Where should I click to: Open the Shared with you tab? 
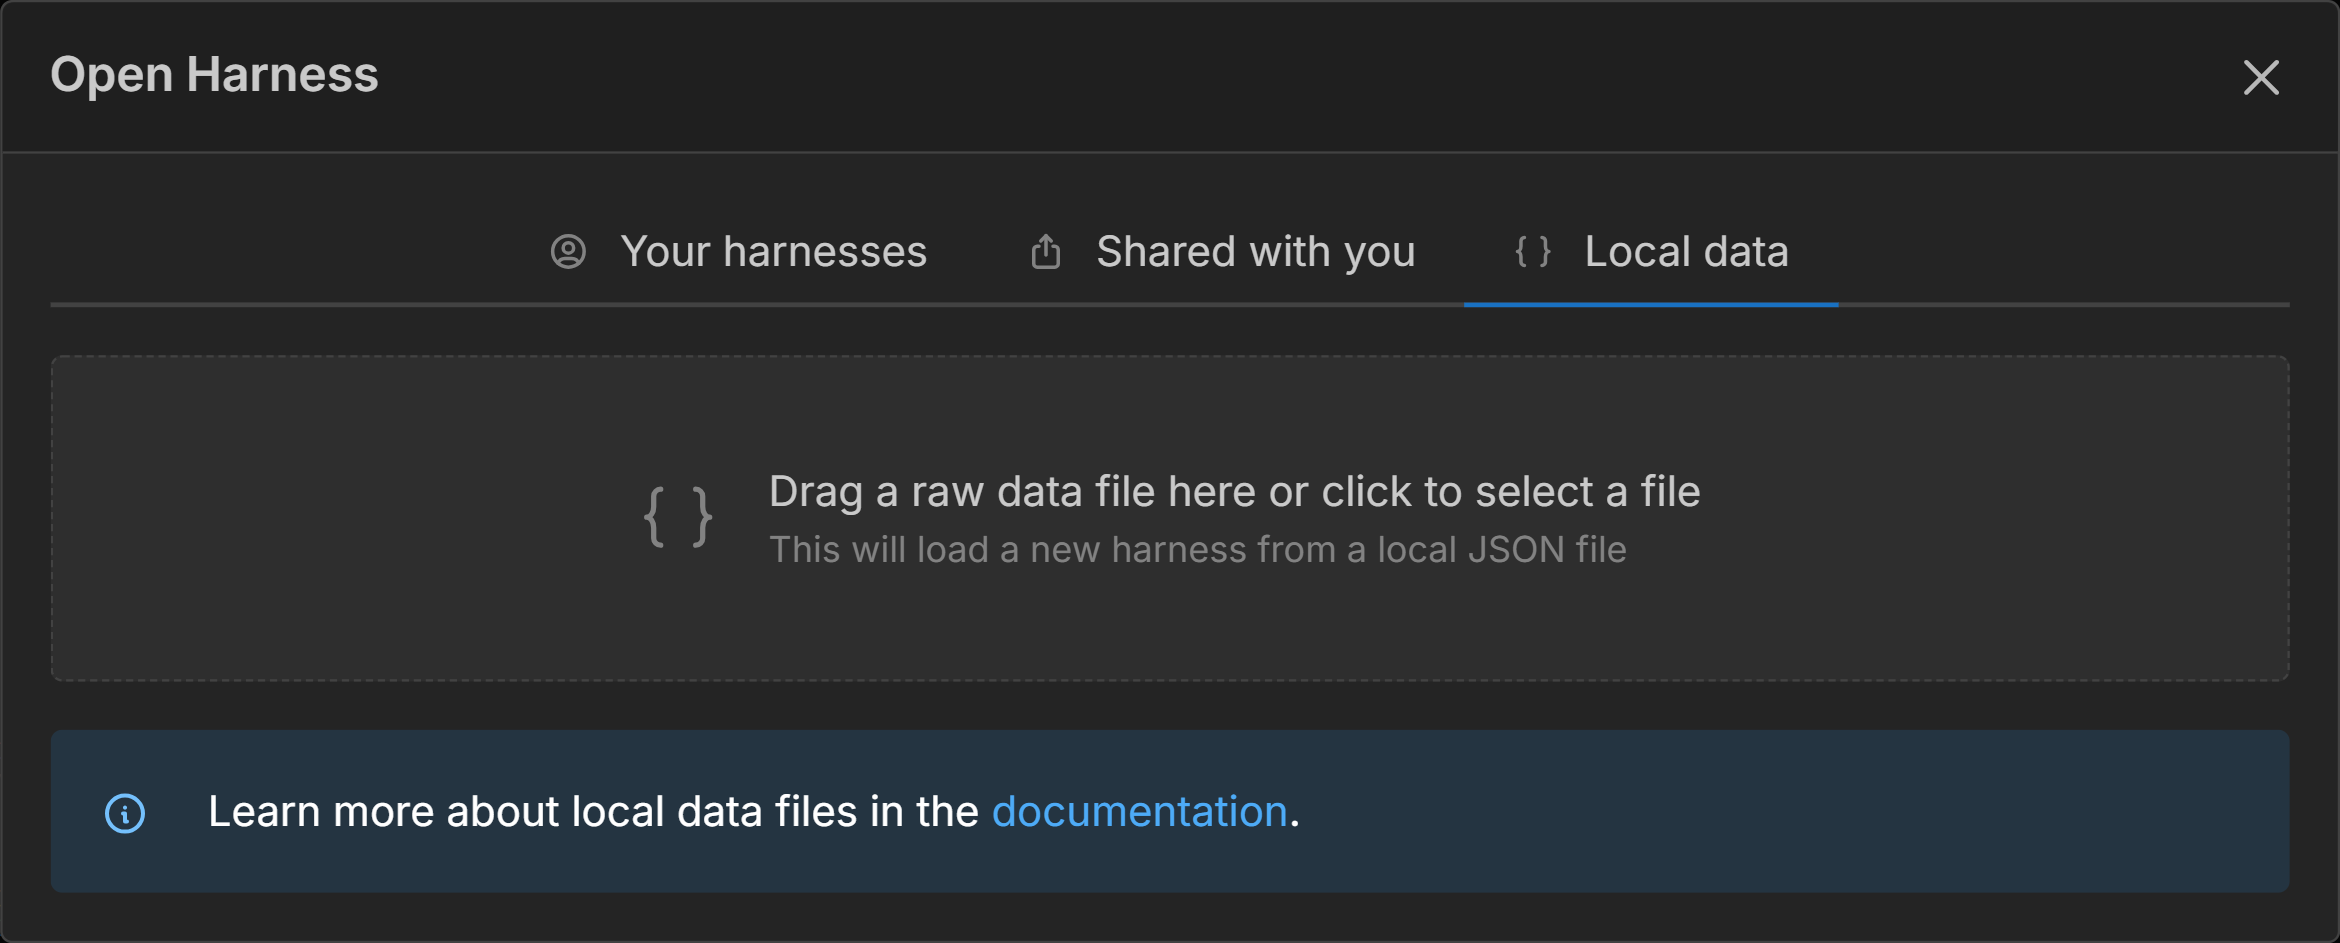click(x=1254, y=252)
